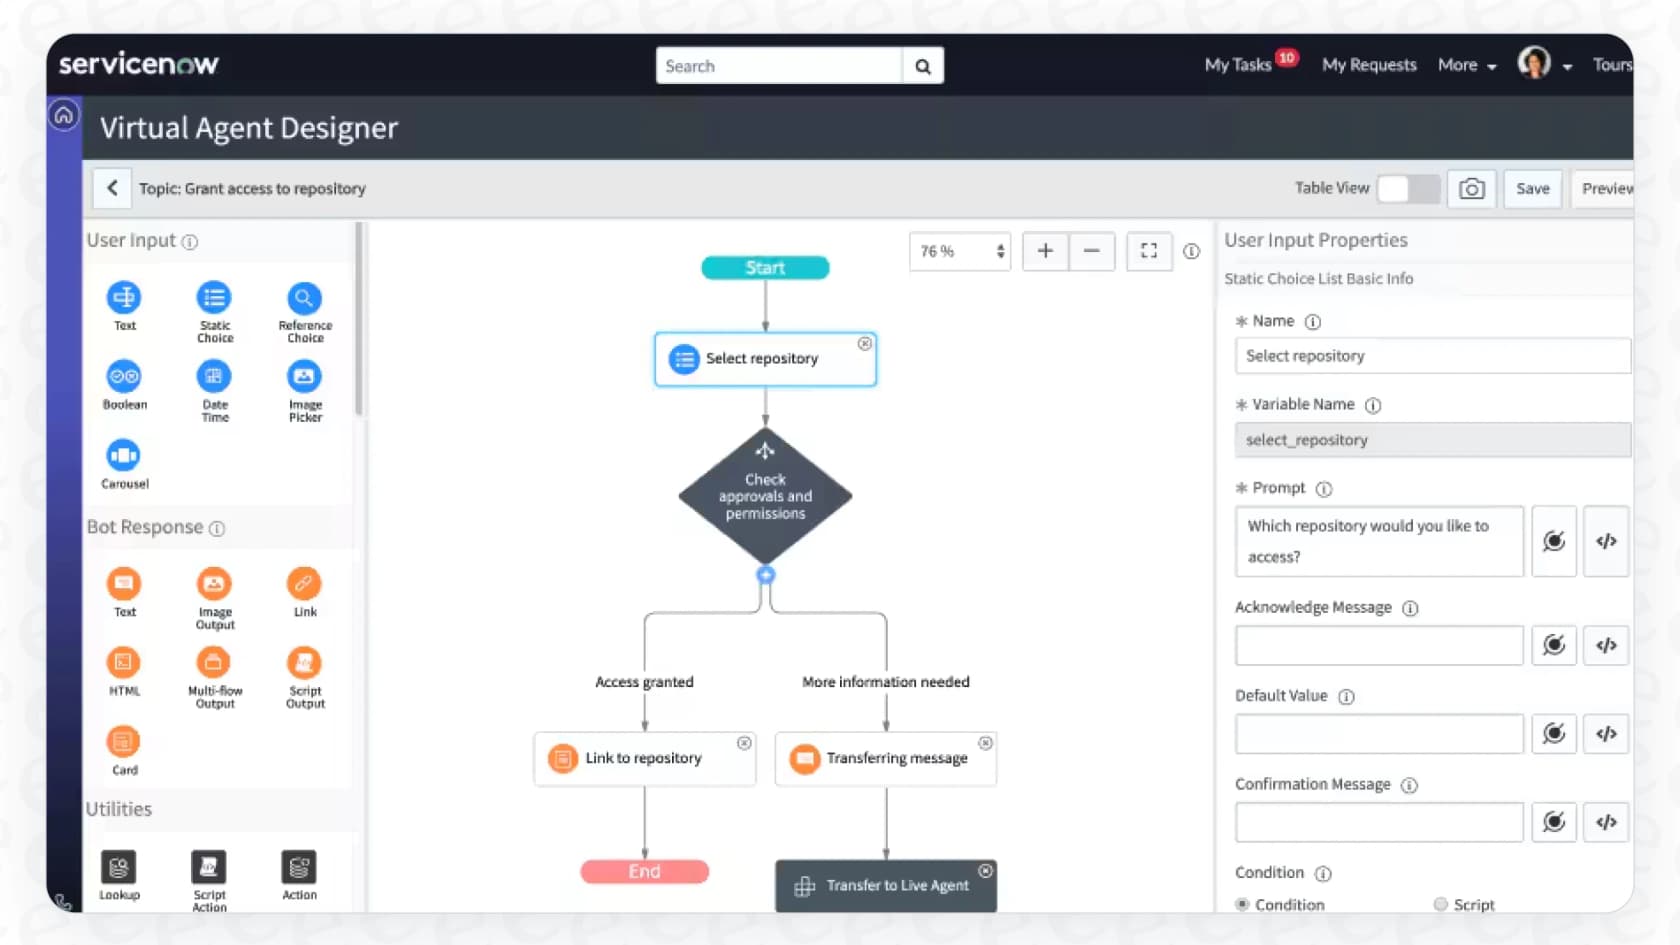
Task: Select the Condition radio button
Action: pos(1242,904)
